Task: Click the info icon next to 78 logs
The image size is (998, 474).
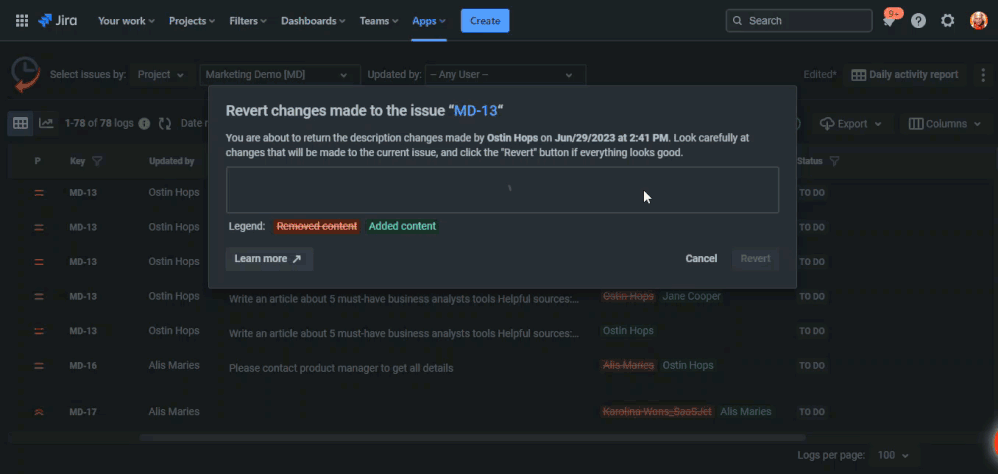Action: (144, 123)
